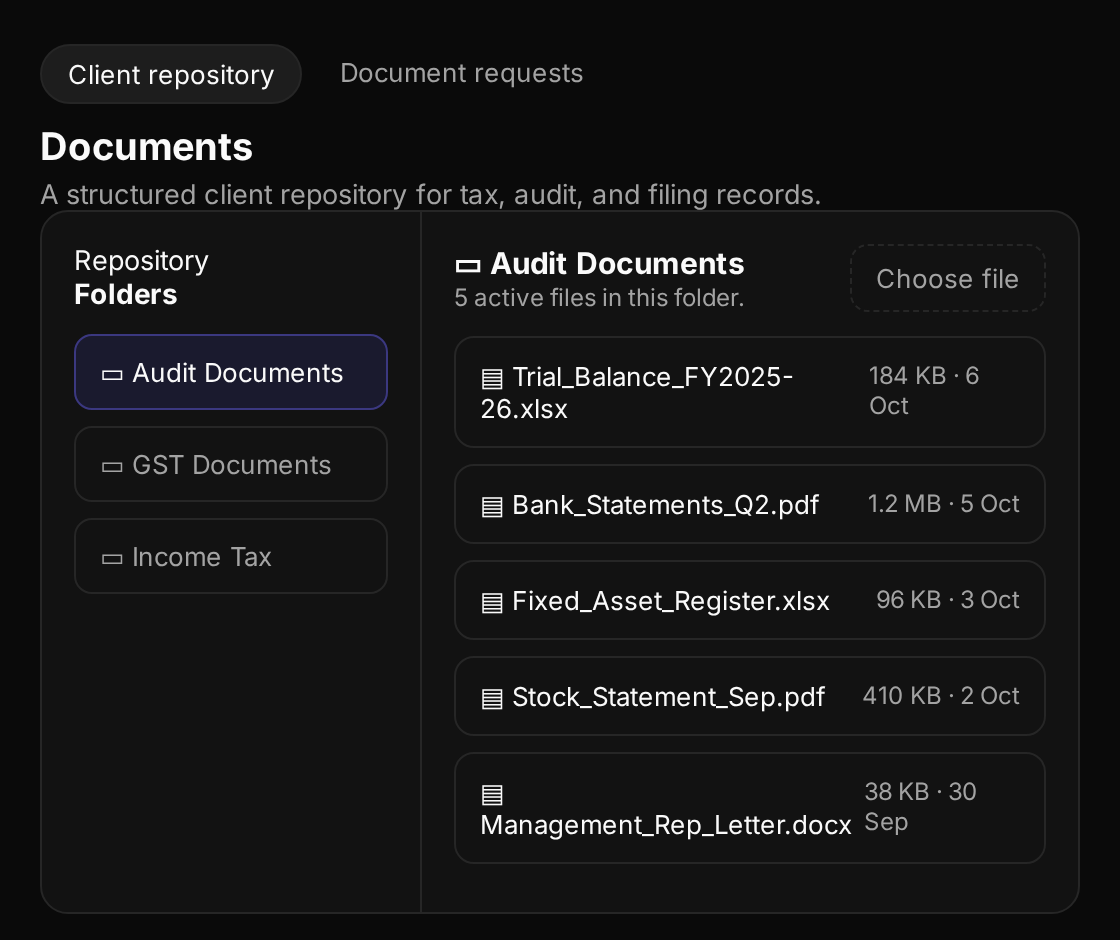Click the '96 KB · 3 Oct' file details

coord(948,599)
